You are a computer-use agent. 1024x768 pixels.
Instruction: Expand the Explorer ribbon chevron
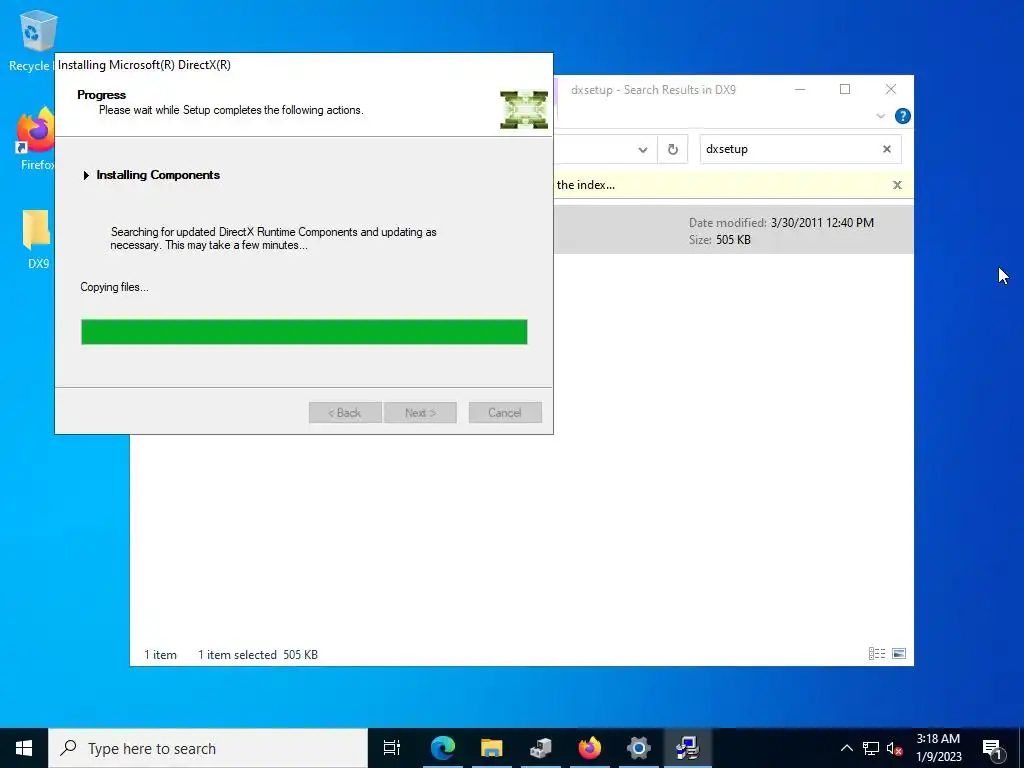pos(880,116)
